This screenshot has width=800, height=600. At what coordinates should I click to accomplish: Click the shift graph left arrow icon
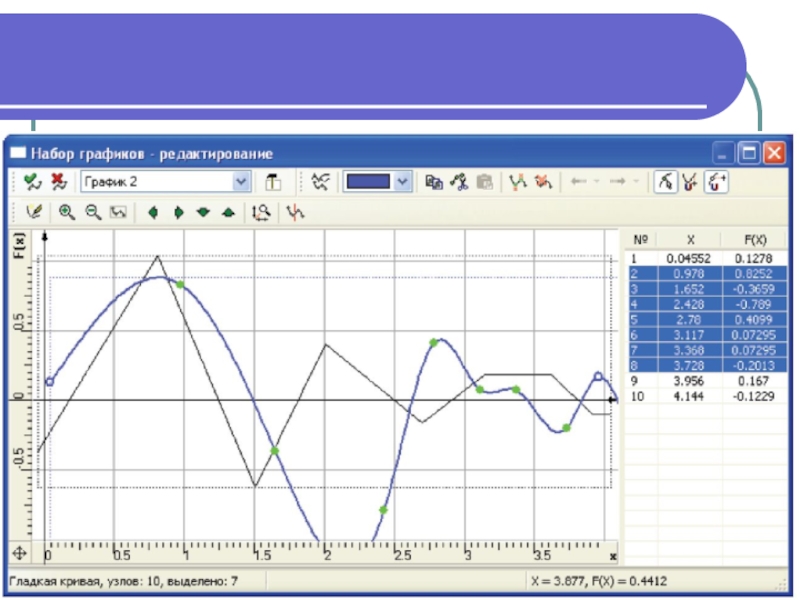tap(153, 212)
